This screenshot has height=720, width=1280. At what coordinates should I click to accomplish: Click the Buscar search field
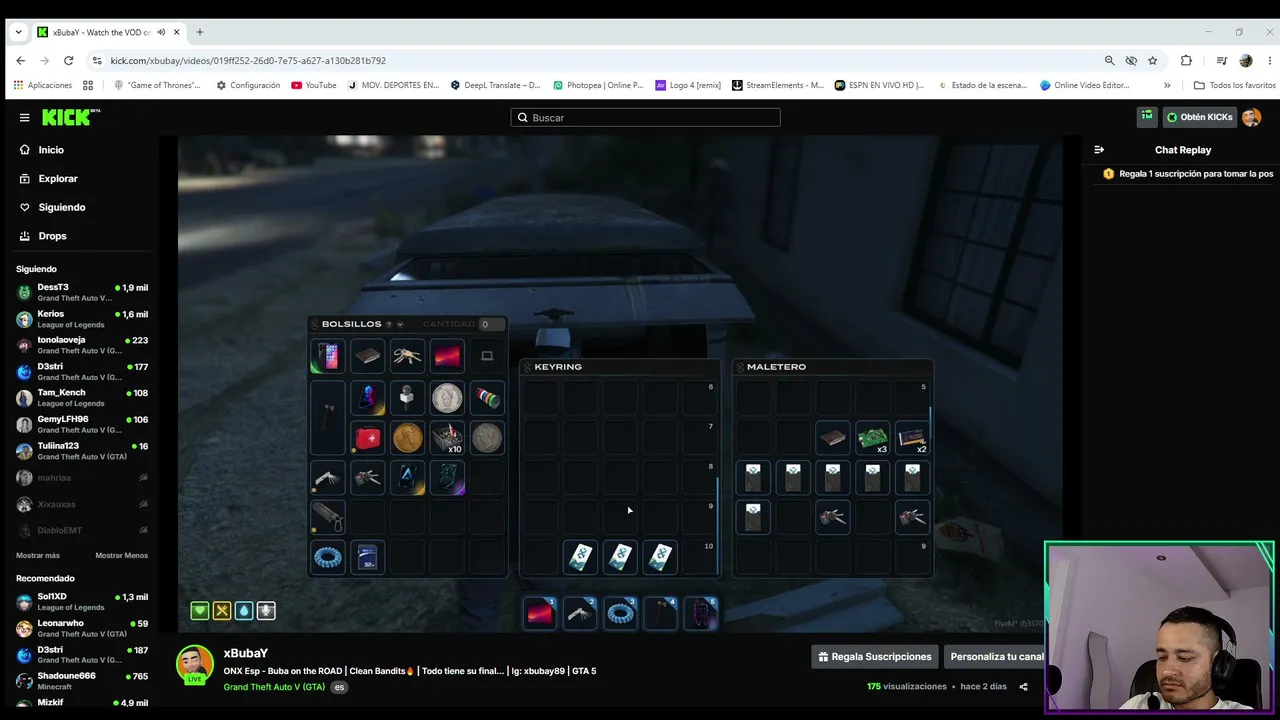[x=646, y=118]
